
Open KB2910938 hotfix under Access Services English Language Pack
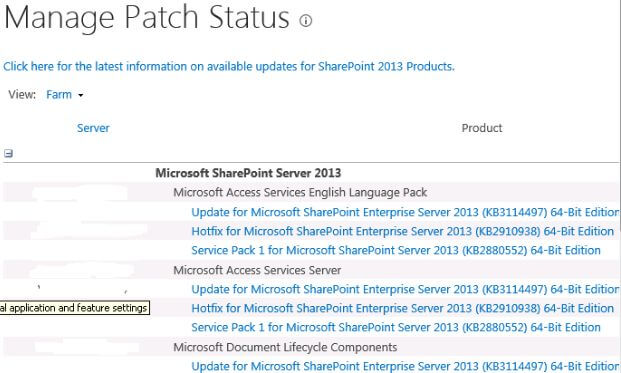402,231
